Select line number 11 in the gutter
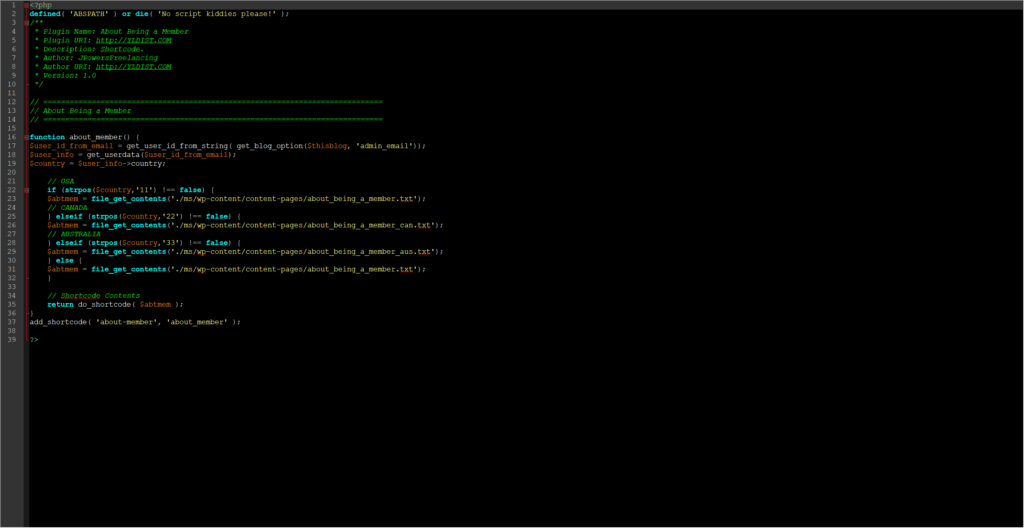1024x528 pixels. pyautogui.click(x=12, y=93)
